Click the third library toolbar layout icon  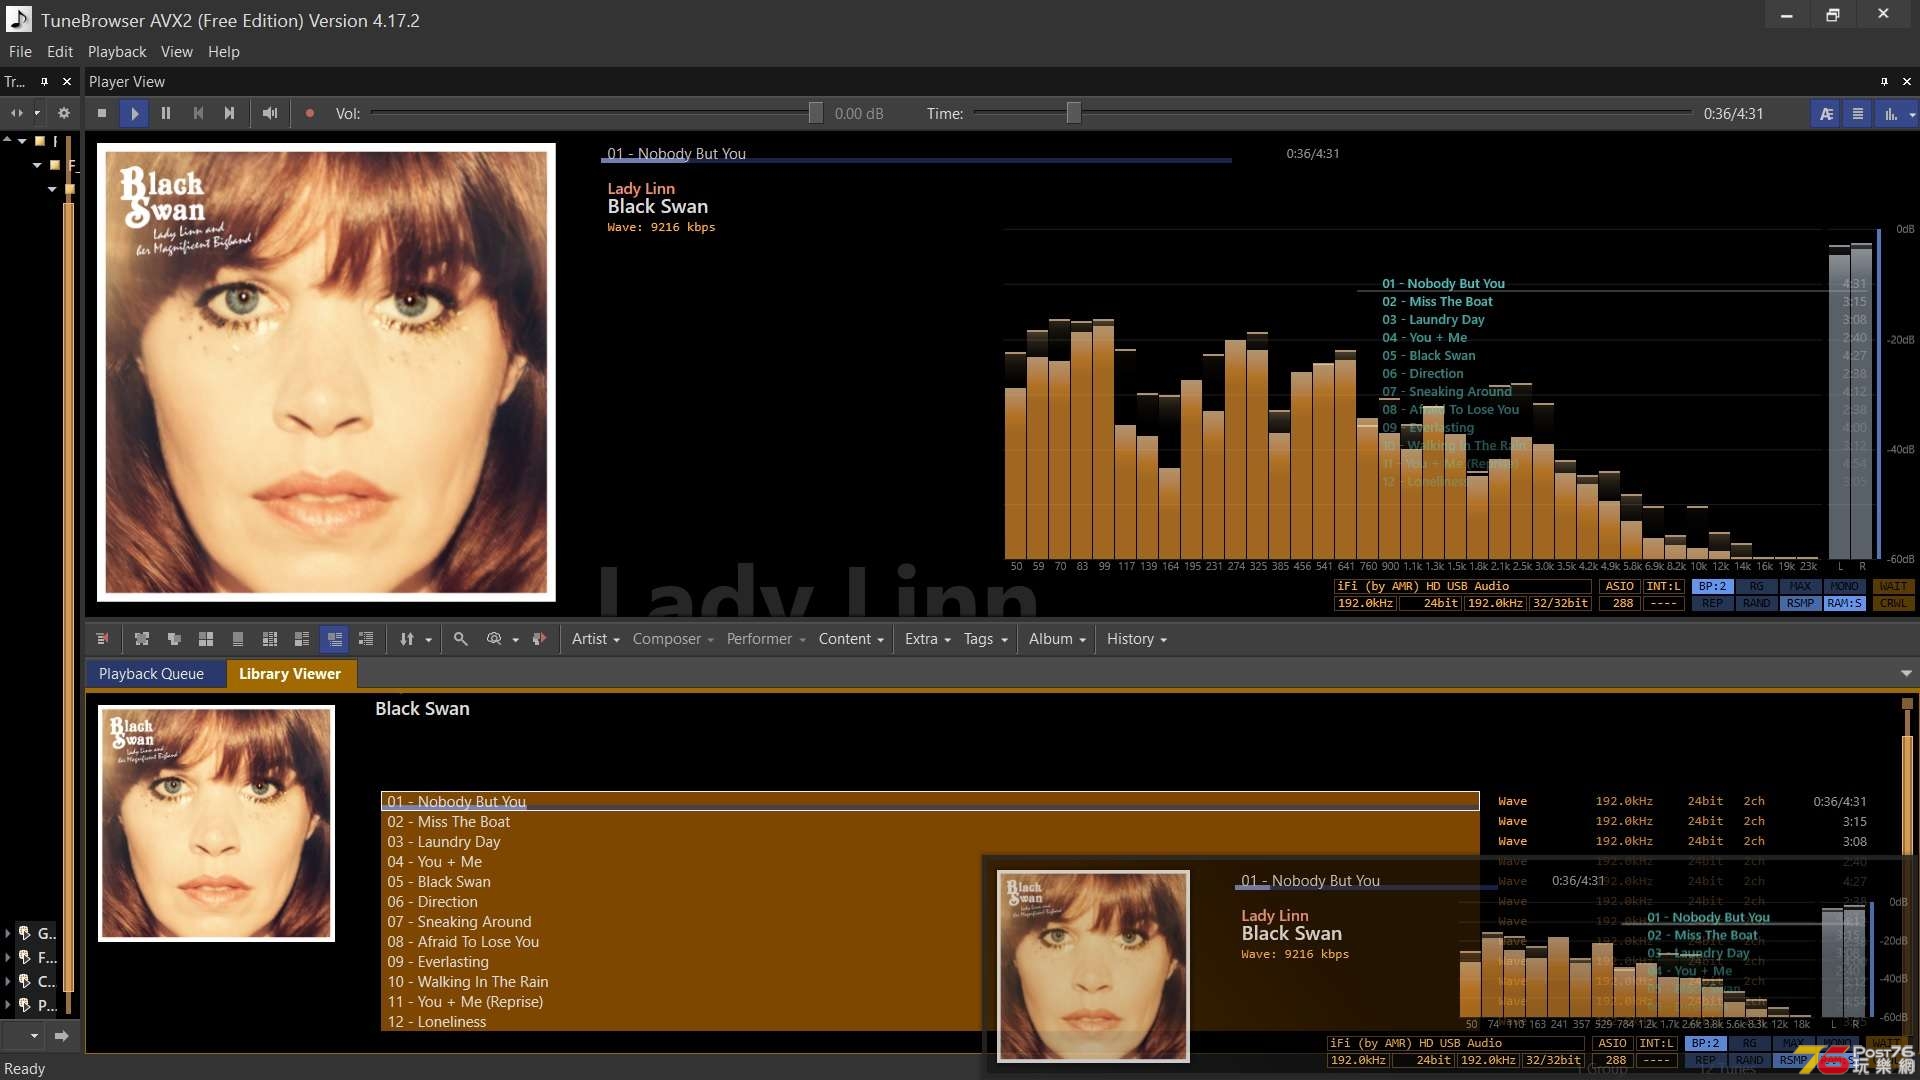(174, 639)
